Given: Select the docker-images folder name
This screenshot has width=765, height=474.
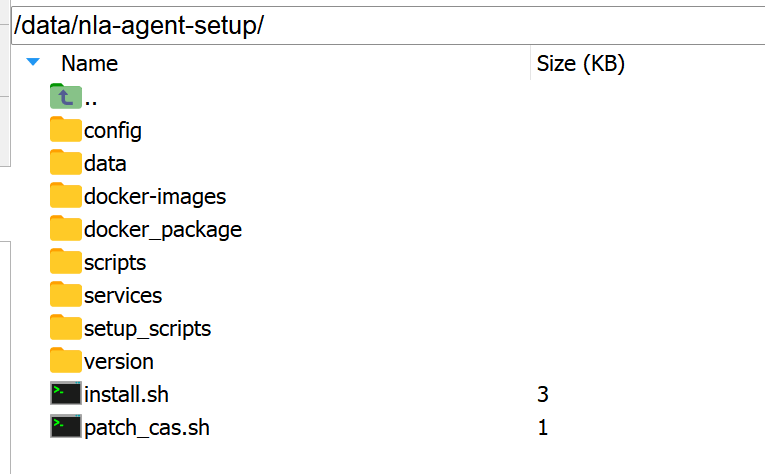Looking at the screenshot, I should point(155,197).
